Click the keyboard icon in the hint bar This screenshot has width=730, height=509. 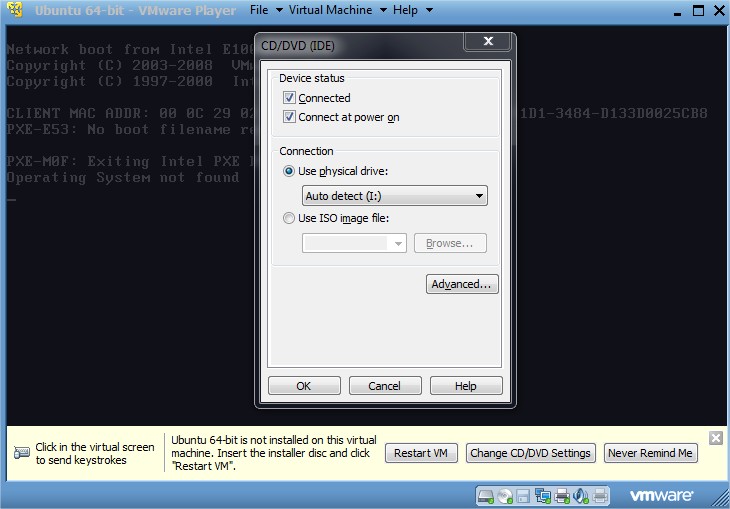pos(21,453)
